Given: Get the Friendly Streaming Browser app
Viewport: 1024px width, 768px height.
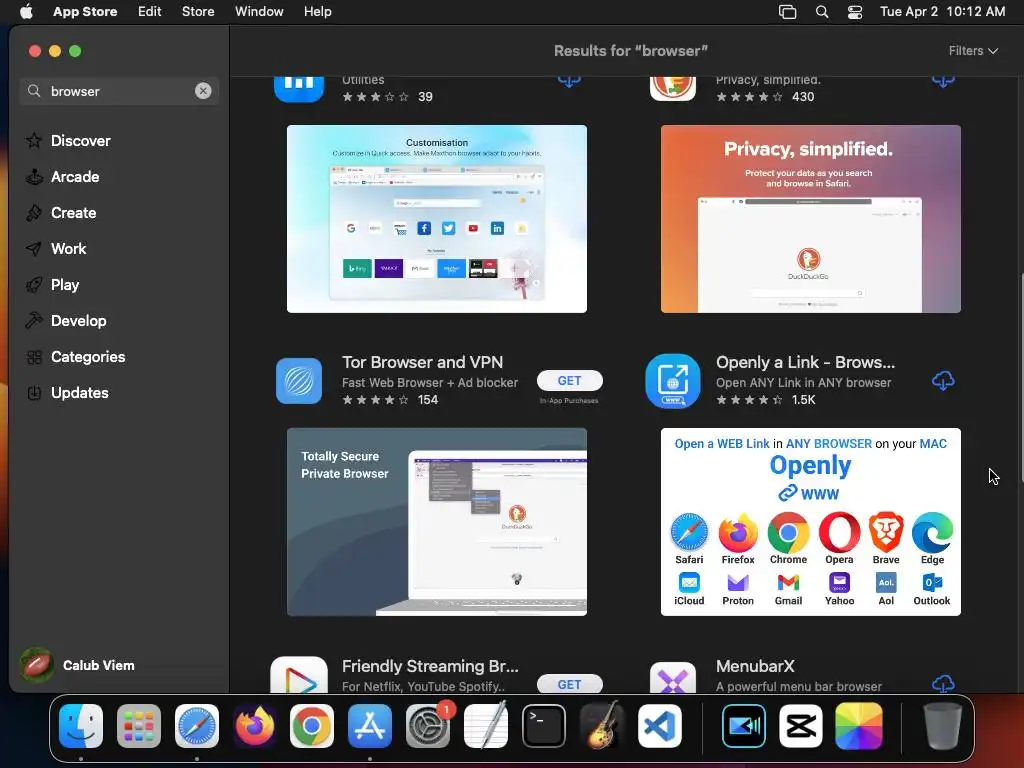Looking at the screenshot, I should pyautogui.click(x=569, y=684).
